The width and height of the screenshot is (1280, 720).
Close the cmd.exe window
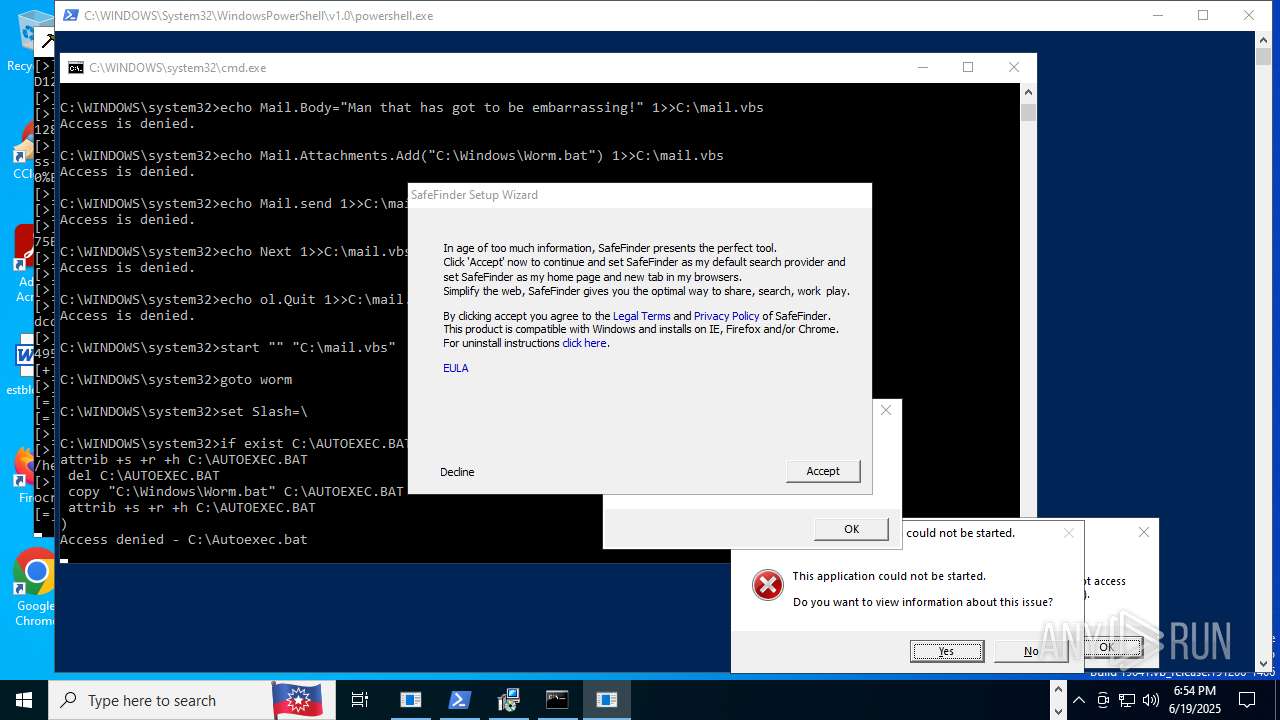1014,67
